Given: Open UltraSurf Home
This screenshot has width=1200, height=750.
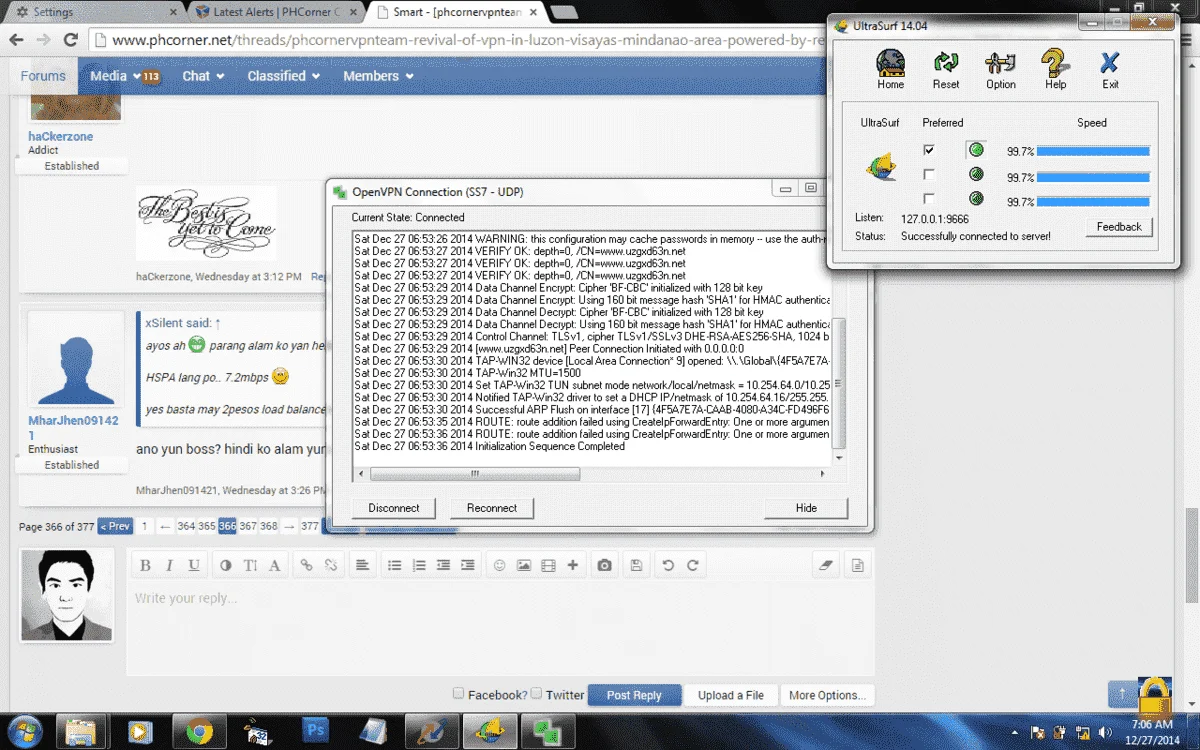Looking at the screenshot, I should click(x=890, y=69).
